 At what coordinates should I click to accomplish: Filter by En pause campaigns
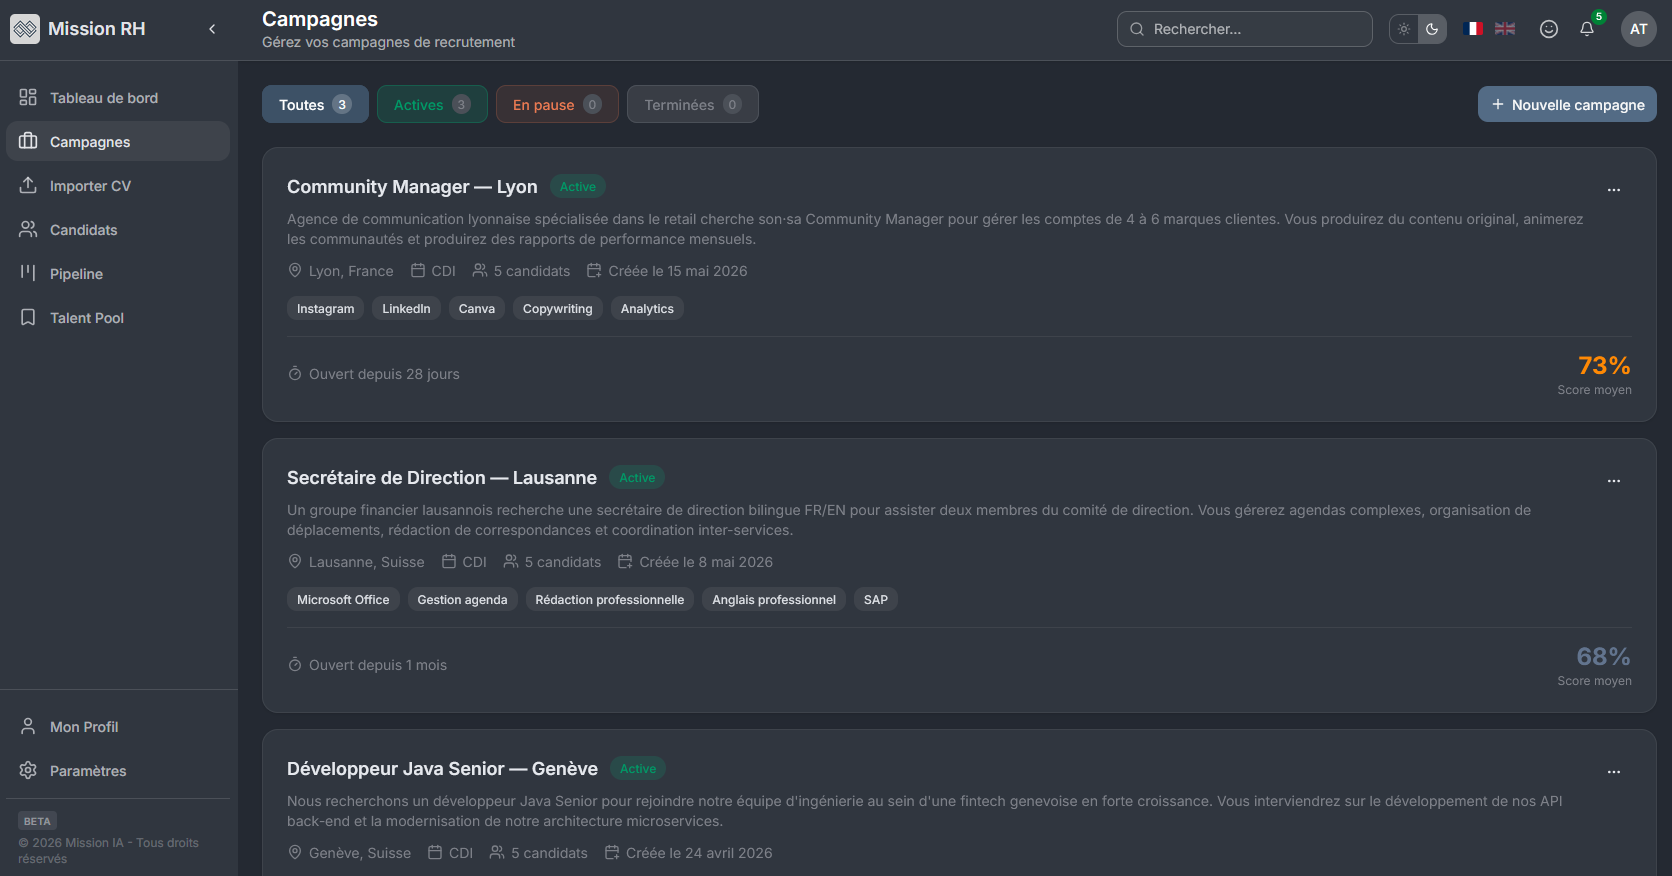pyautogui.click(x=557, y=104)
